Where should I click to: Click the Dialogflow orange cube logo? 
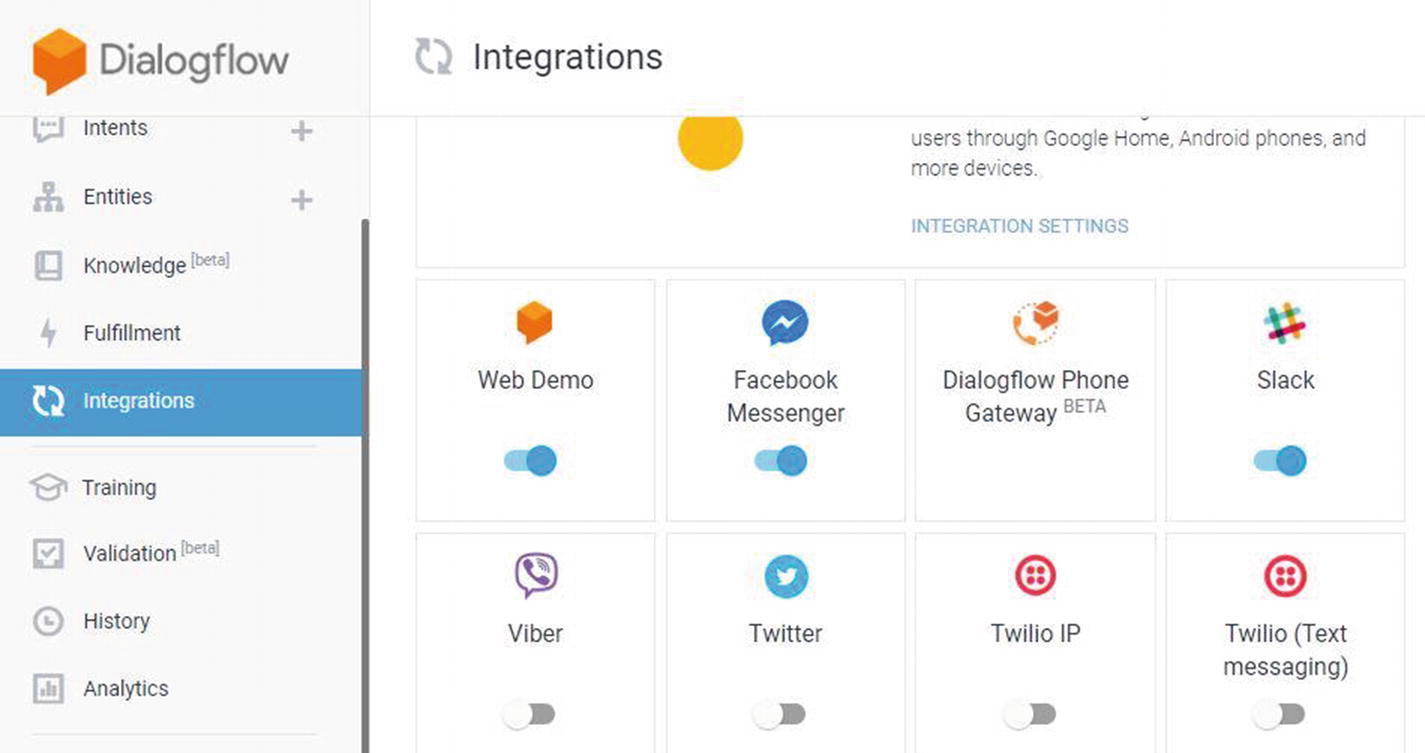59,61
